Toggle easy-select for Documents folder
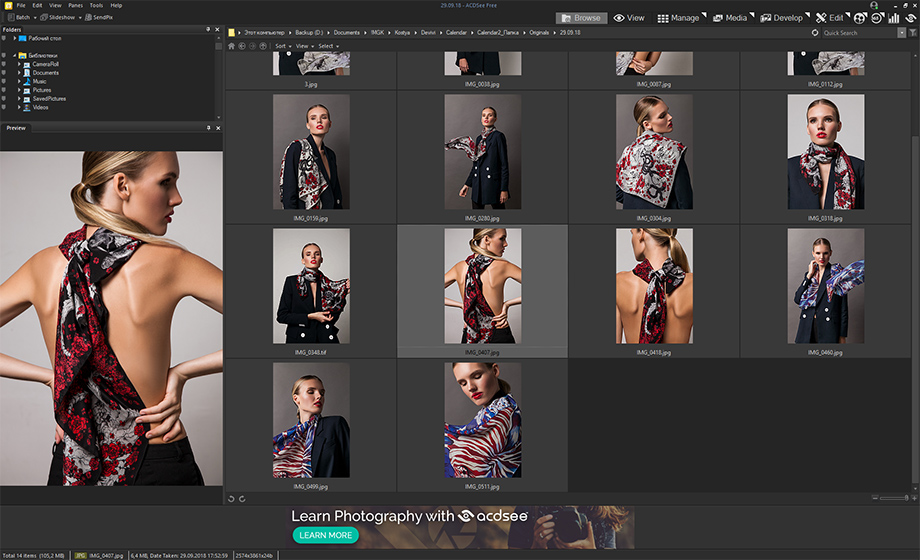 [4, 73]
